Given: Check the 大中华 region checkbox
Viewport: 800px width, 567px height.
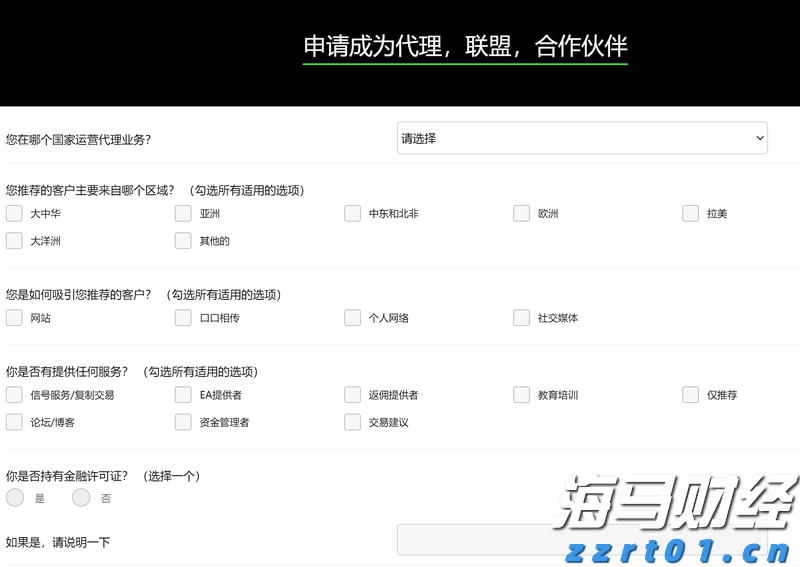Looking at the screenshot, I should coord(14,213).
